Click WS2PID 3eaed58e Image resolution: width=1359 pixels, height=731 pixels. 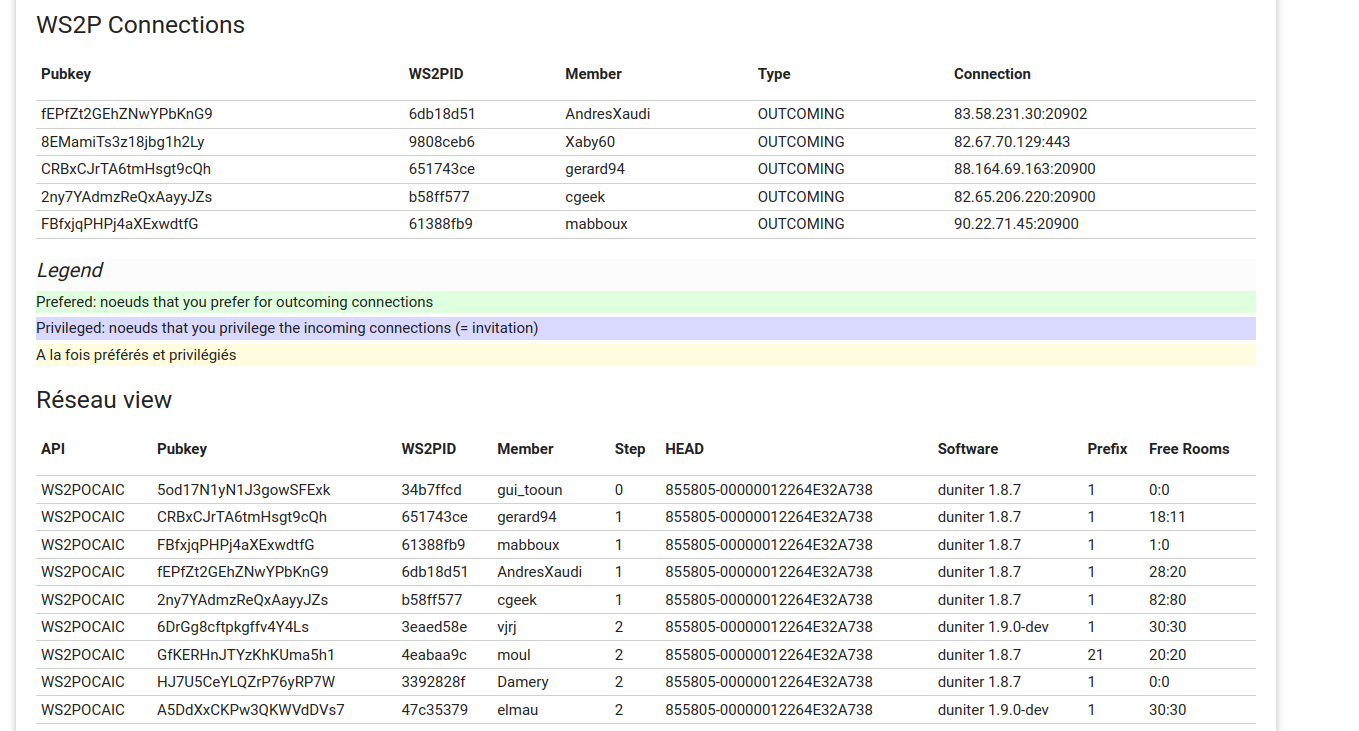(435, 627)
